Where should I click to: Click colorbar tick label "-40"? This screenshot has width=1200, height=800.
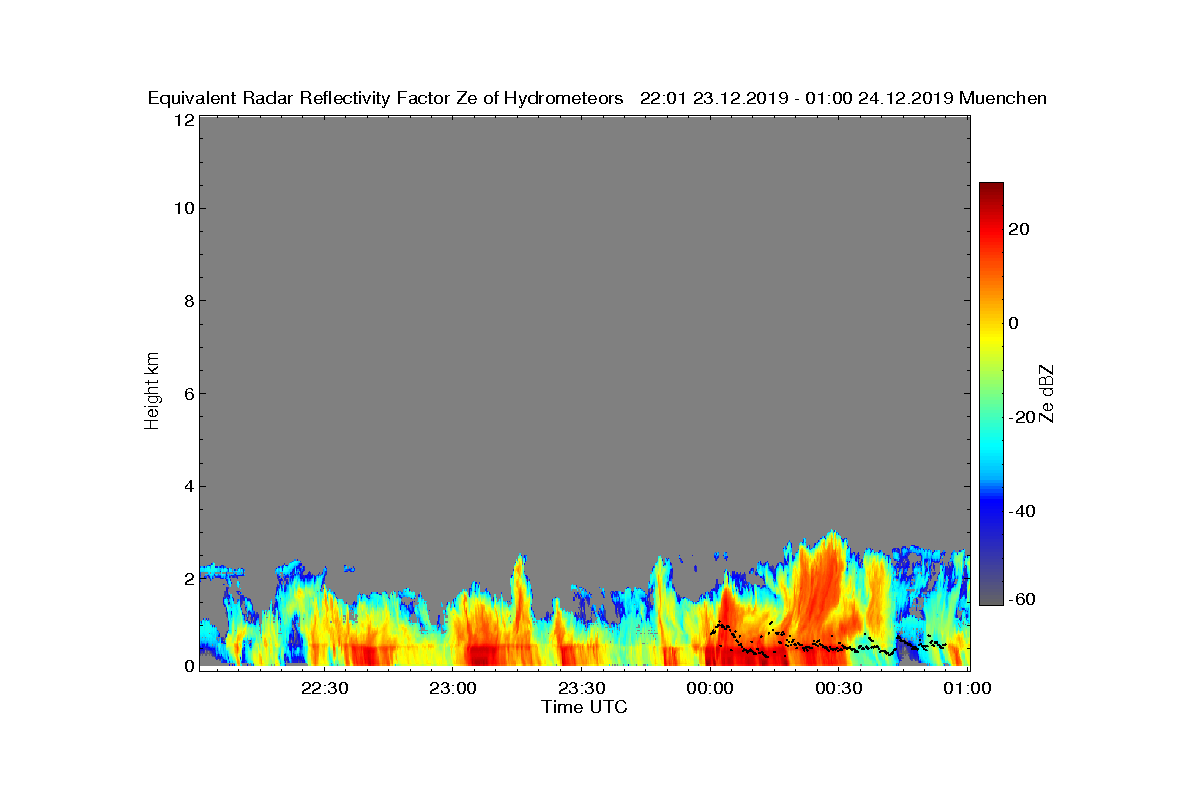[1019, 511]
